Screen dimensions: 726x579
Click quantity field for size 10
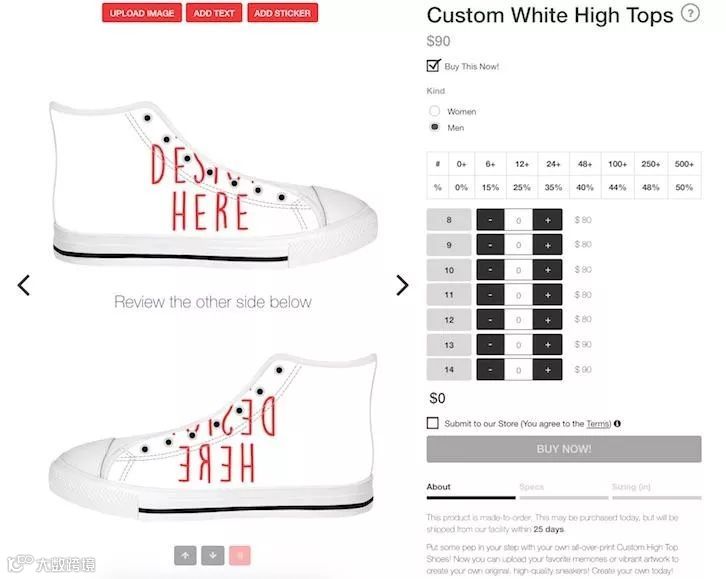[x=519, y=270]
